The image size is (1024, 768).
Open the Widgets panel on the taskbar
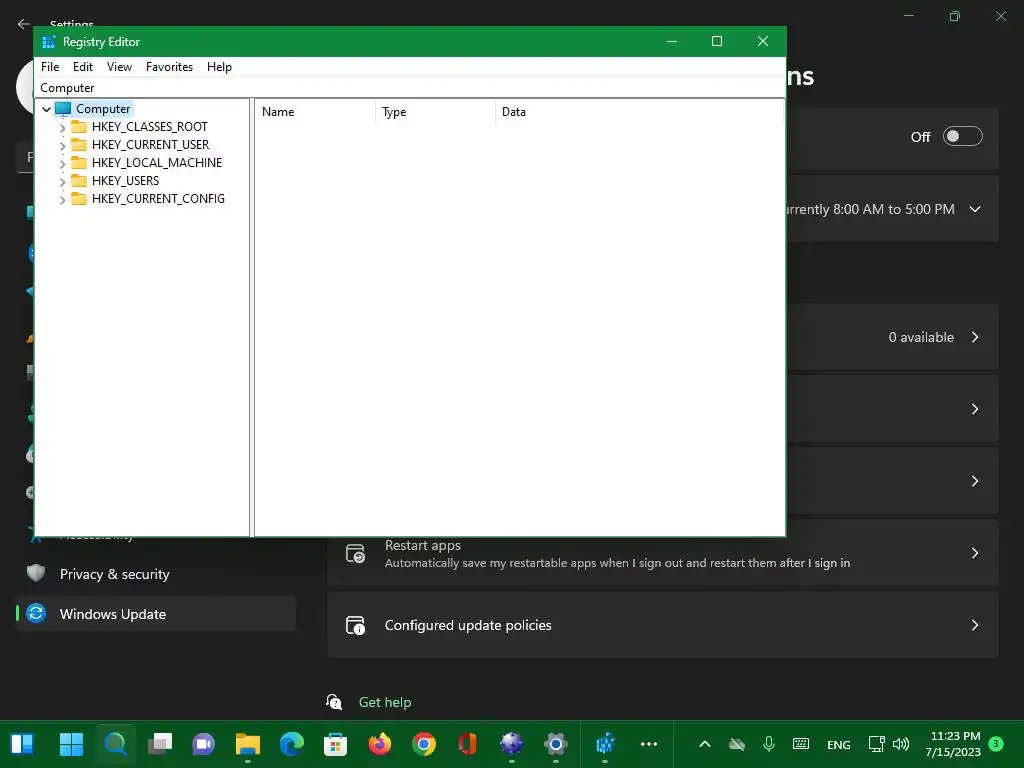tap(23, 744)
